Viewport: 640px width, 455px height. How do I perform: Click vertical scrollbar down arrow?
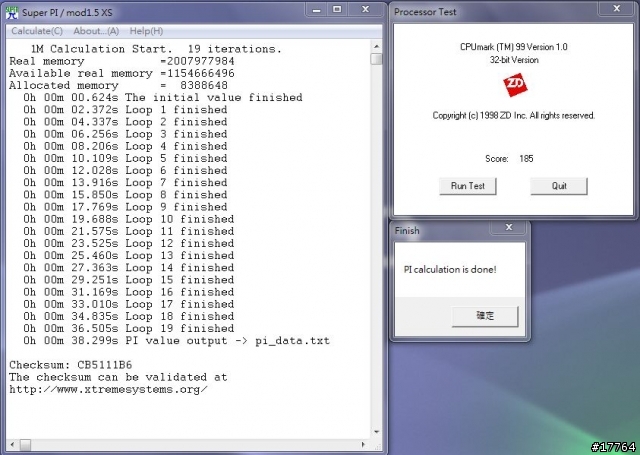click(x=376, y=432)
